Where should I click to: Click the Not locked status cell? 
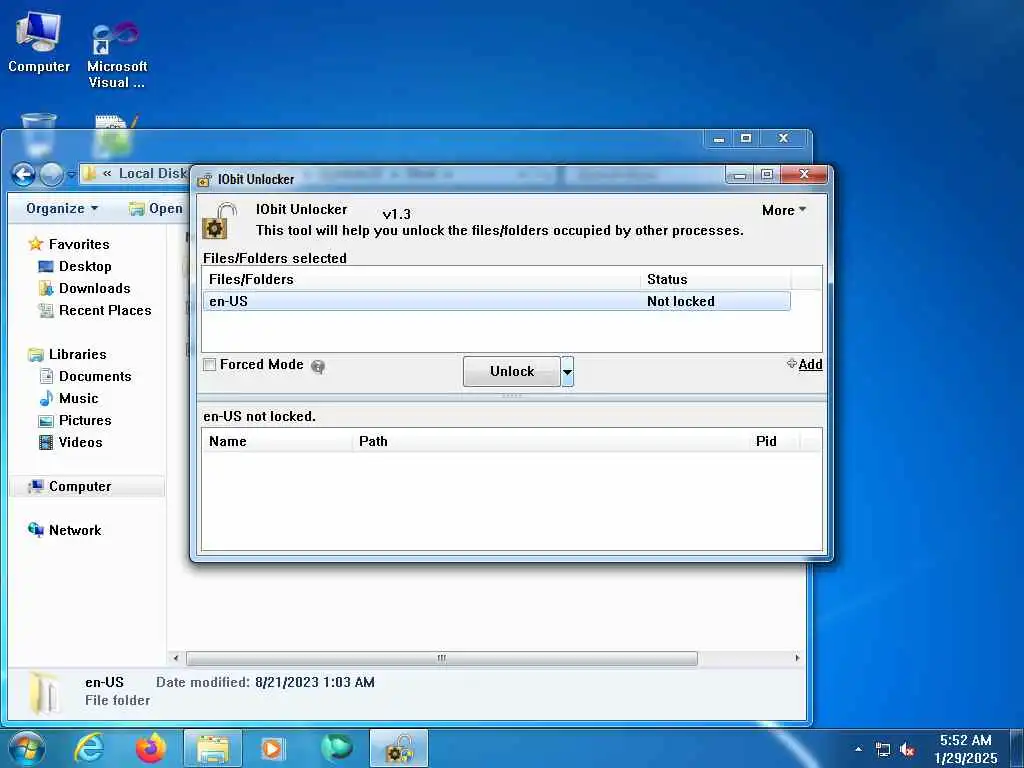tap(680, 301)
